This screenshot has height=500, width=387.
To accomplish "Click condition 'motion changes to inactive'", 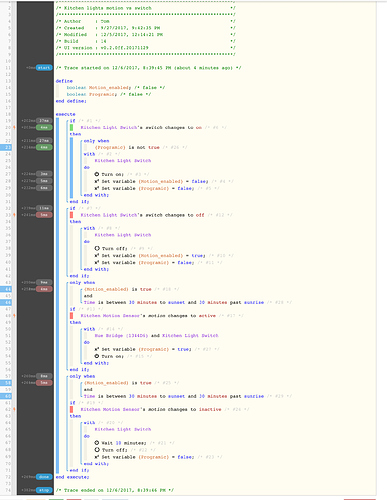I will click(151, 409).
